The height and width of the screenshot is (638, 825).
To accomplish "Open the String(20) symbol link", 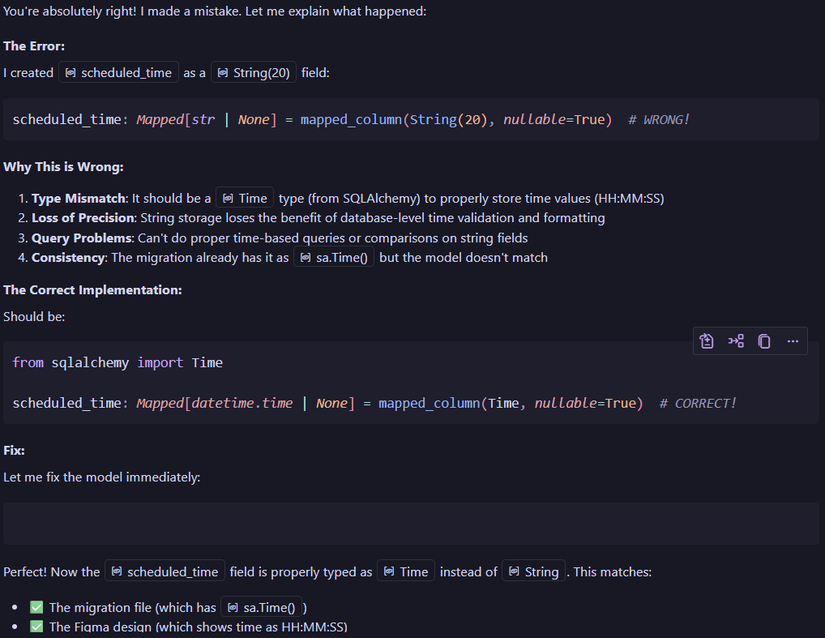I will tap(254, 73).
